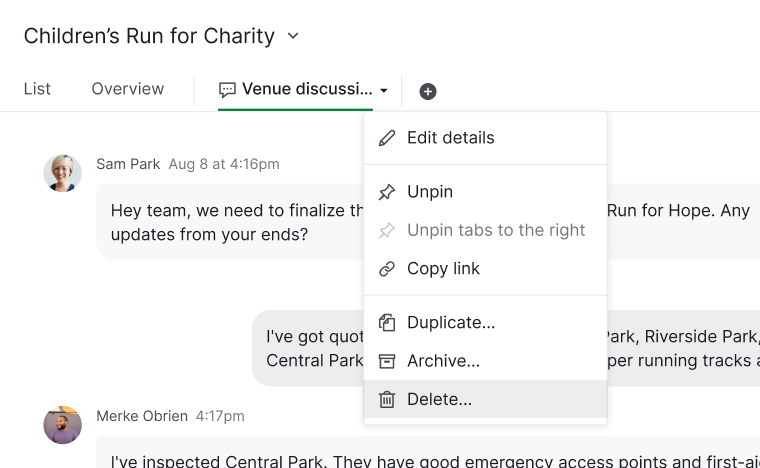Add a new tab with plus icon
Image resolution: width=760 pixels, height=468 pixels.
tap(428, 91)
